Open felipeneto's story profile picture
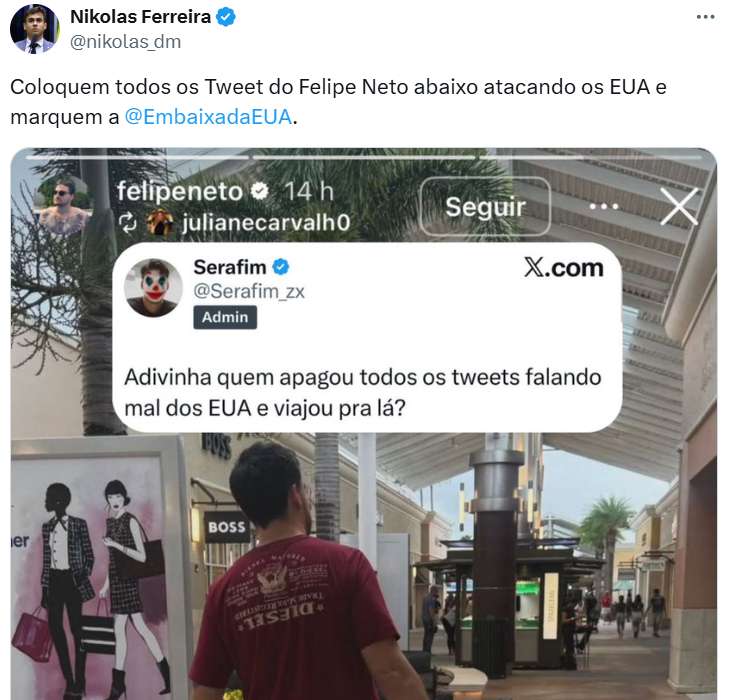731x700 pixels. (64, 206)
